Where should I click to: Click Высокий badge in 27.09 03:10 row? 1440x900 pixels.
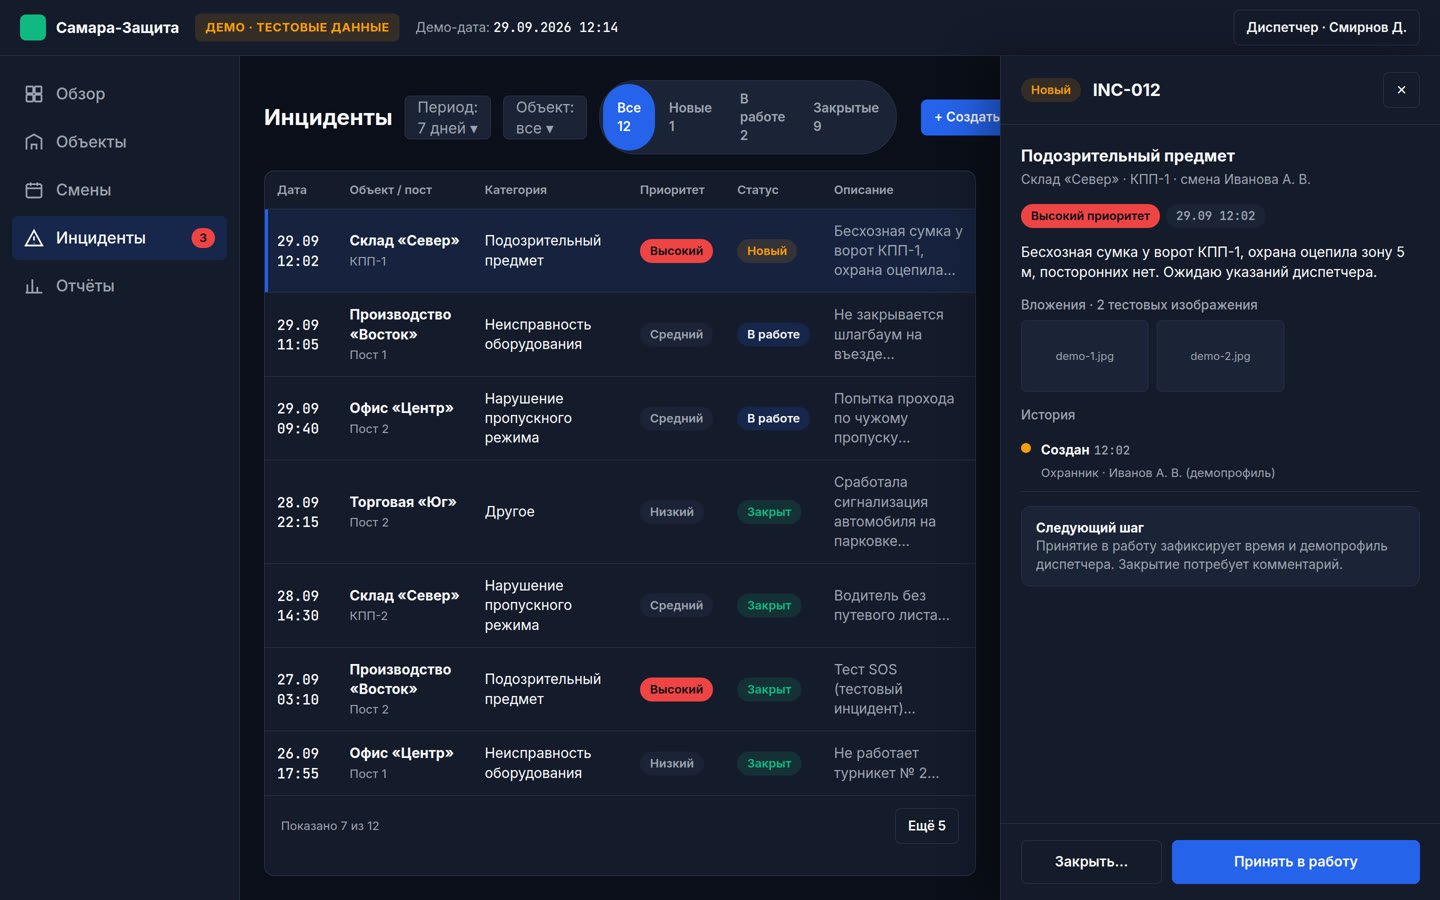coord(676,690)
